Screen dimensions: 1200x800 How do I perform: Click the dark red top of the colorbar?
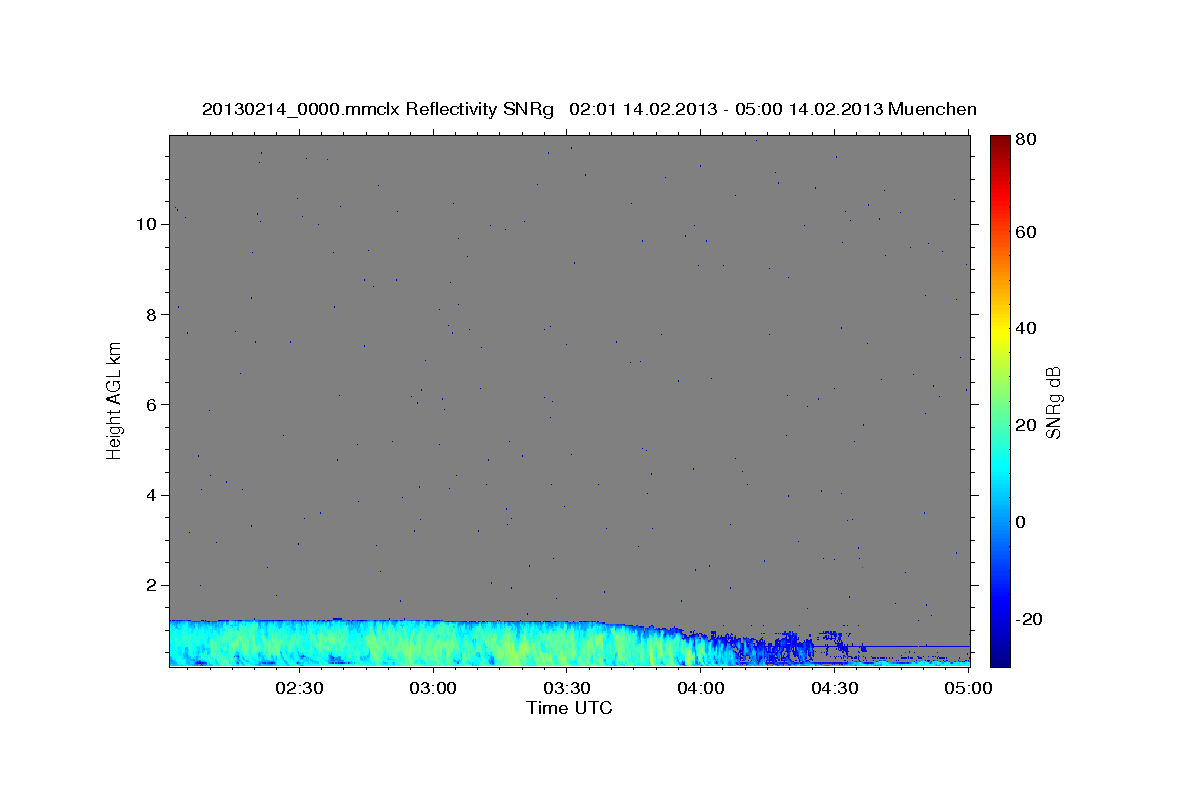pyautogui.click(x=1000, y=143)
